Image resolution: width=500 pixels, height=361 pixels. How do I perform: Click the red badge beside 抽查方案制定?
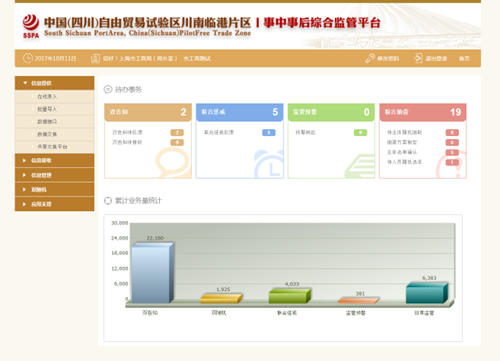point(452,143)
